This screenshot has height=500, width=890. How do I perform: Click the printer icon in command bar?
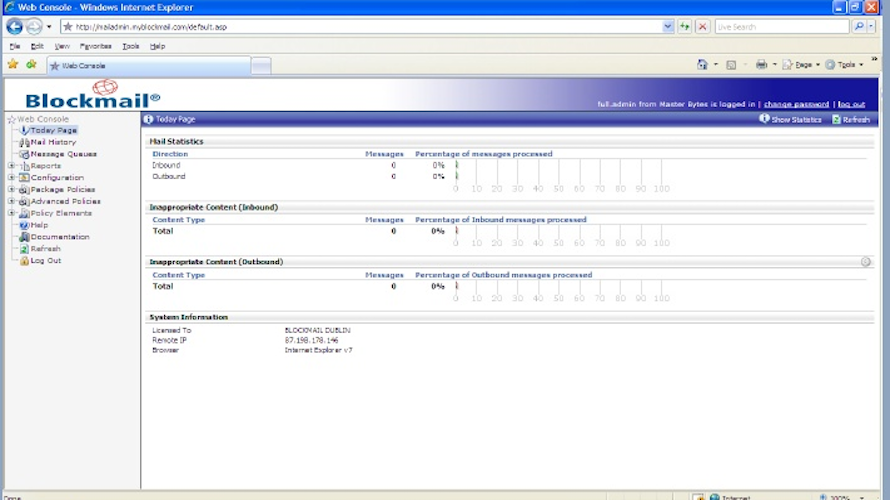pos(761,65)
